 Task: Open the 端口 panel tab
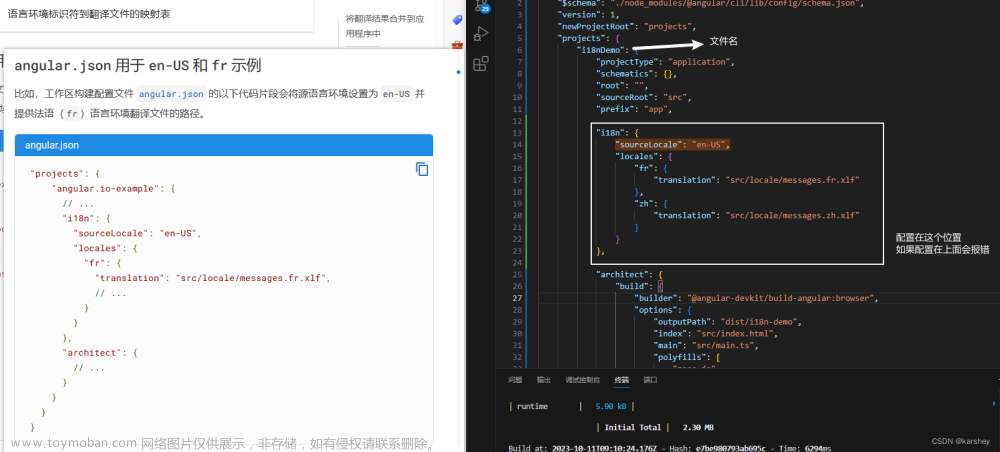(650, 380)
